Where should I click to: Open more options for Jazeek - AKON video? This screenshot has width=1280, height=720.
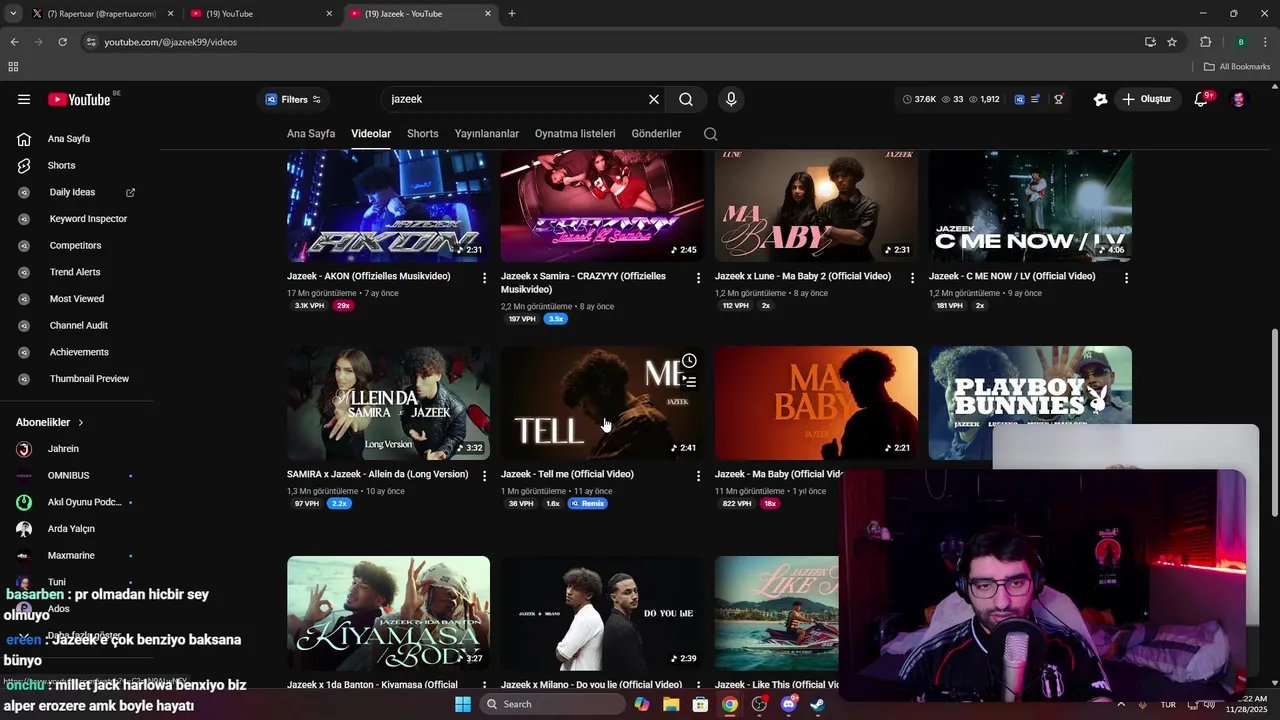(x=485, y=278)
